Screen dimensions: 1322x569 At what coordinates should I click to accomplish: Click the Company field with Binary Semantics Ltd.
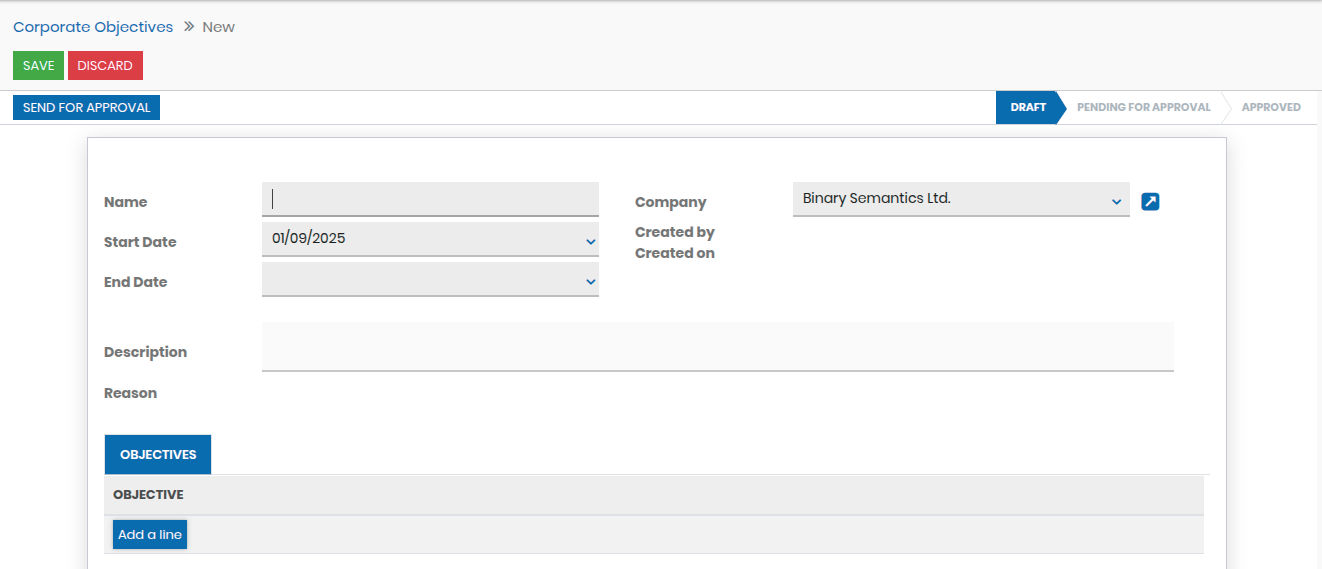coord(950,199)
